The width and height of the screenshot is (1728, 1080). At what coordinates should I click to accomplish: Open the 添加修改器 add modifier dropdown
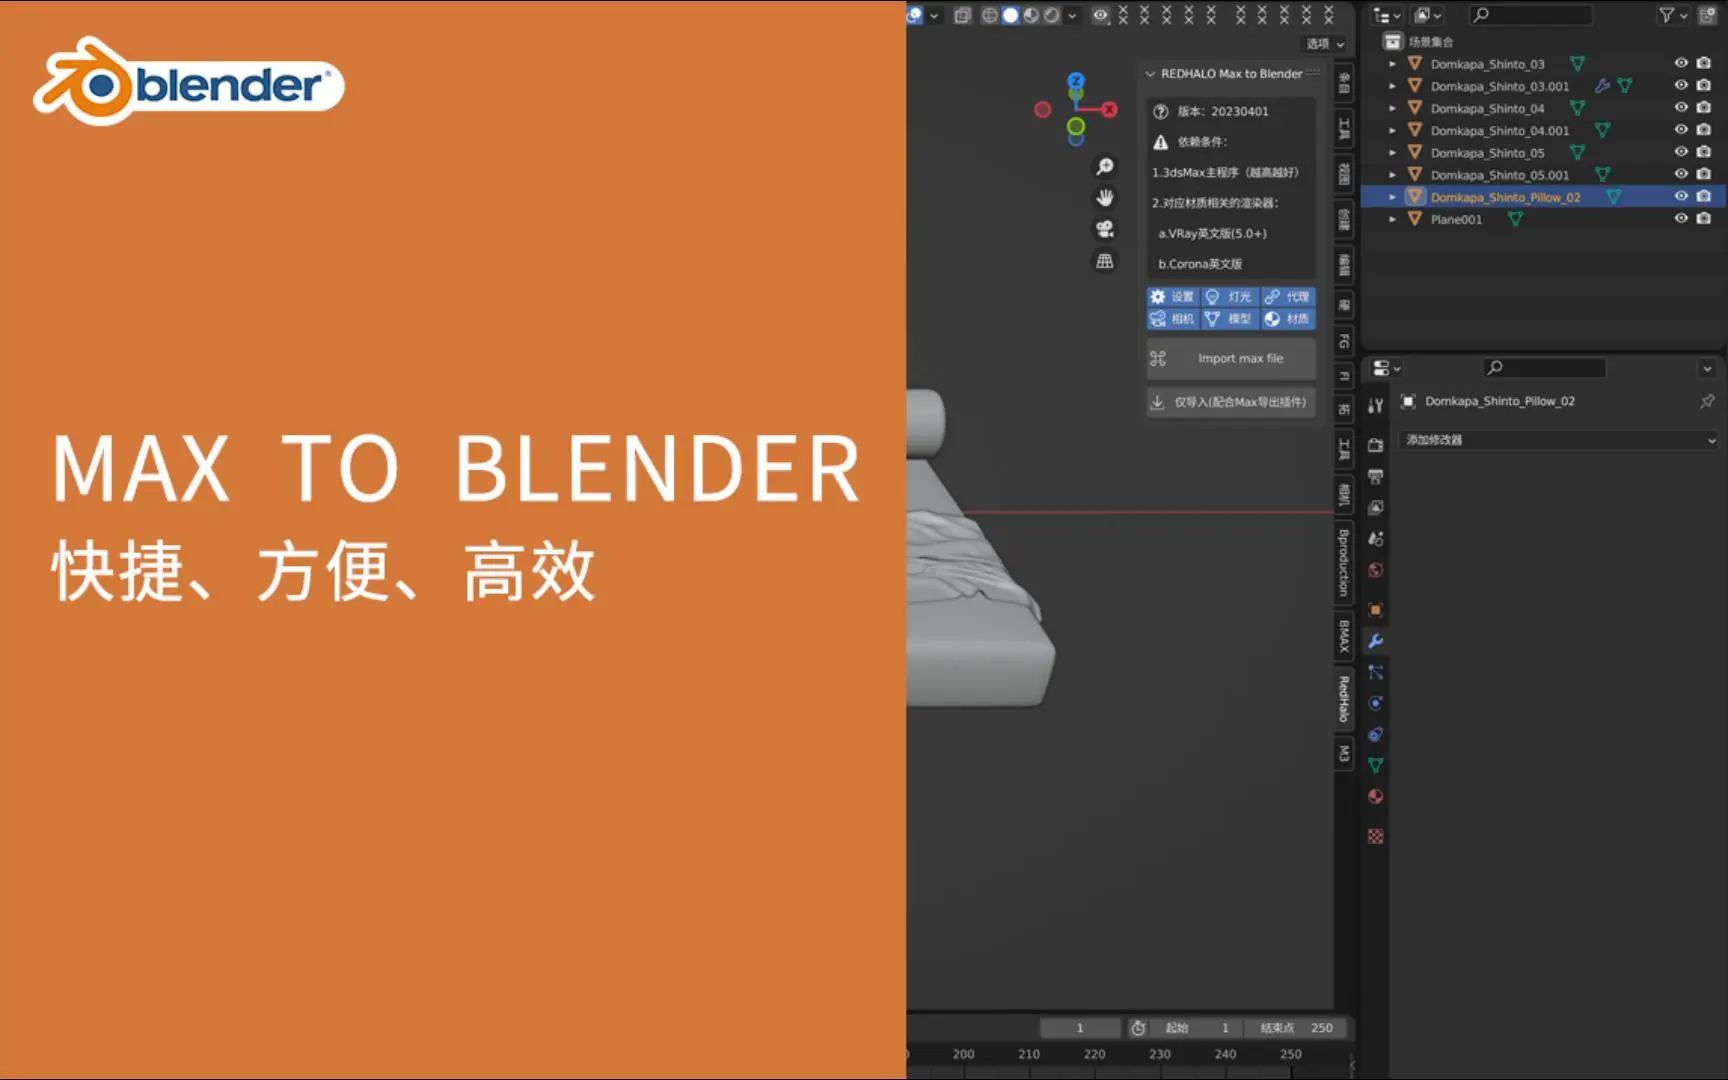pyautogui.click(x=1559, y=440)
